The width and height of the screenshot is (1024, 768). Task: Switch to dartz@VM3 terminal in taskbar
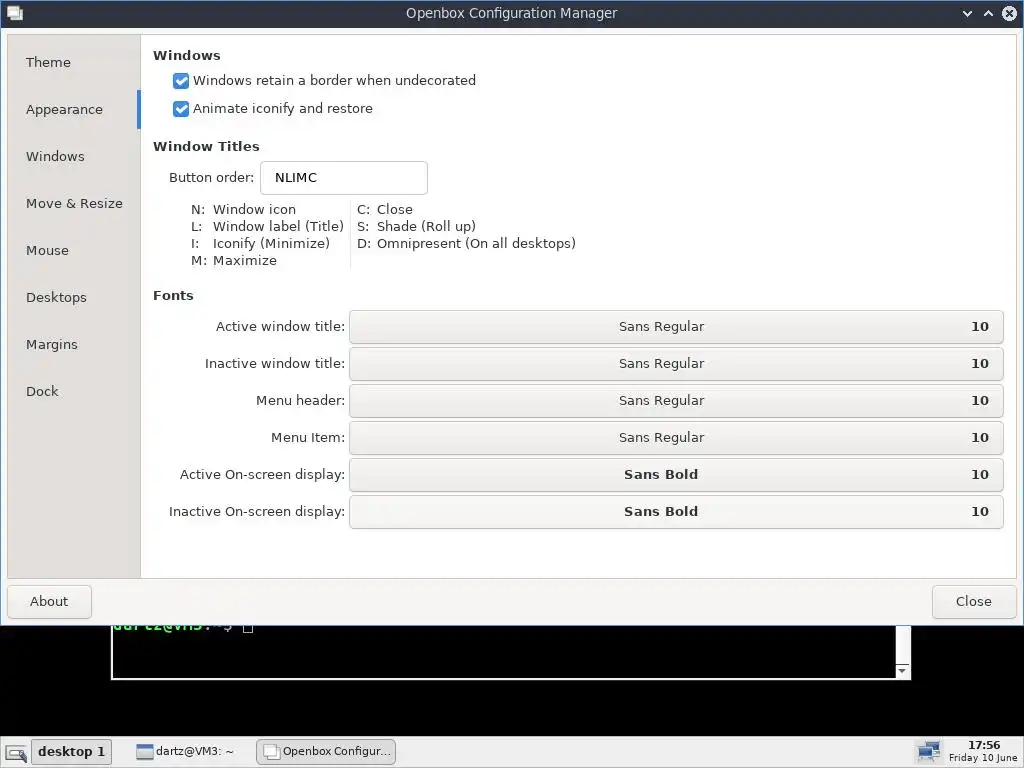(185, 752)
